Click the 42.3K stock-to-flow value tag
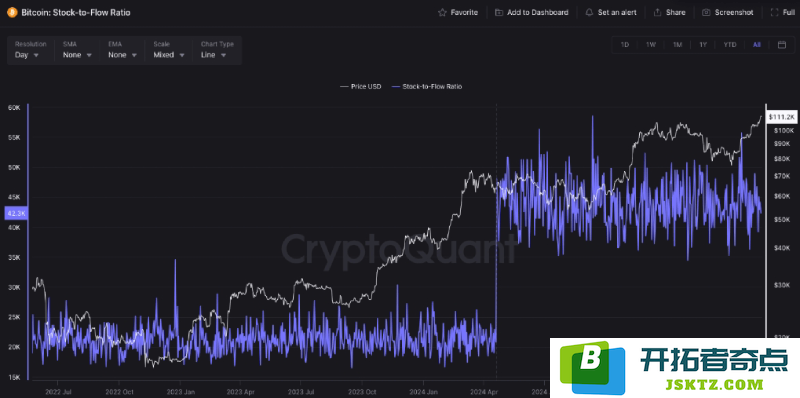This screenshot has width=800, height=398. point(16,213)
